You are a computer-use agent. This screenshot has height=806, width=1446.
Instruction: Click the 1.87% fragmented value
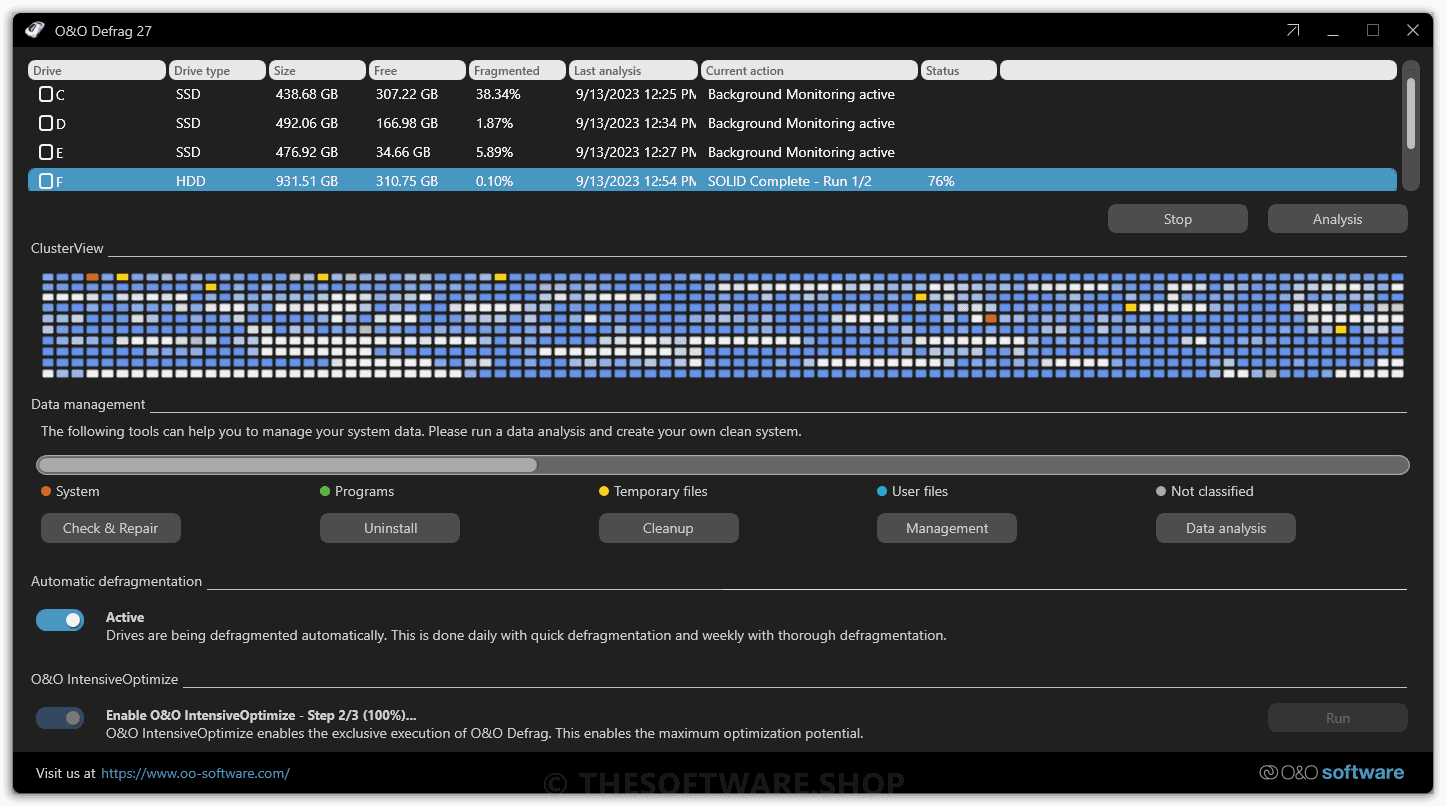[x=494, y=123]
